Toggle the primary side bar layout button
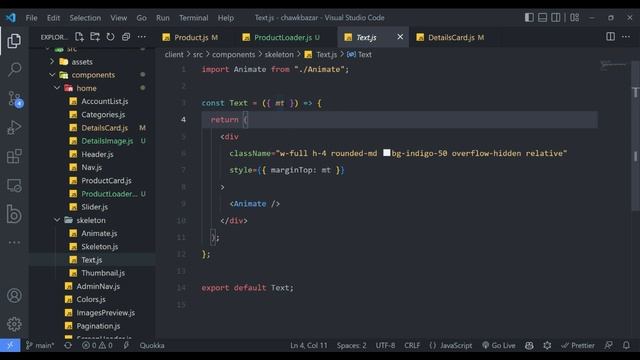 tap(529, 18)
